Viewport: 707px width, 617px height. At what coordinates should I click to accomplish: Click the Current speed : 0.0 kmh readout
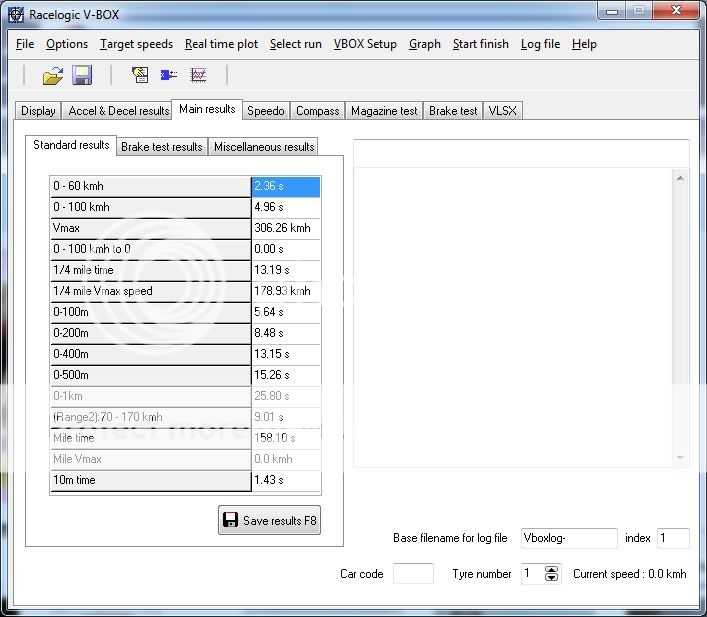tap(629, 574)
